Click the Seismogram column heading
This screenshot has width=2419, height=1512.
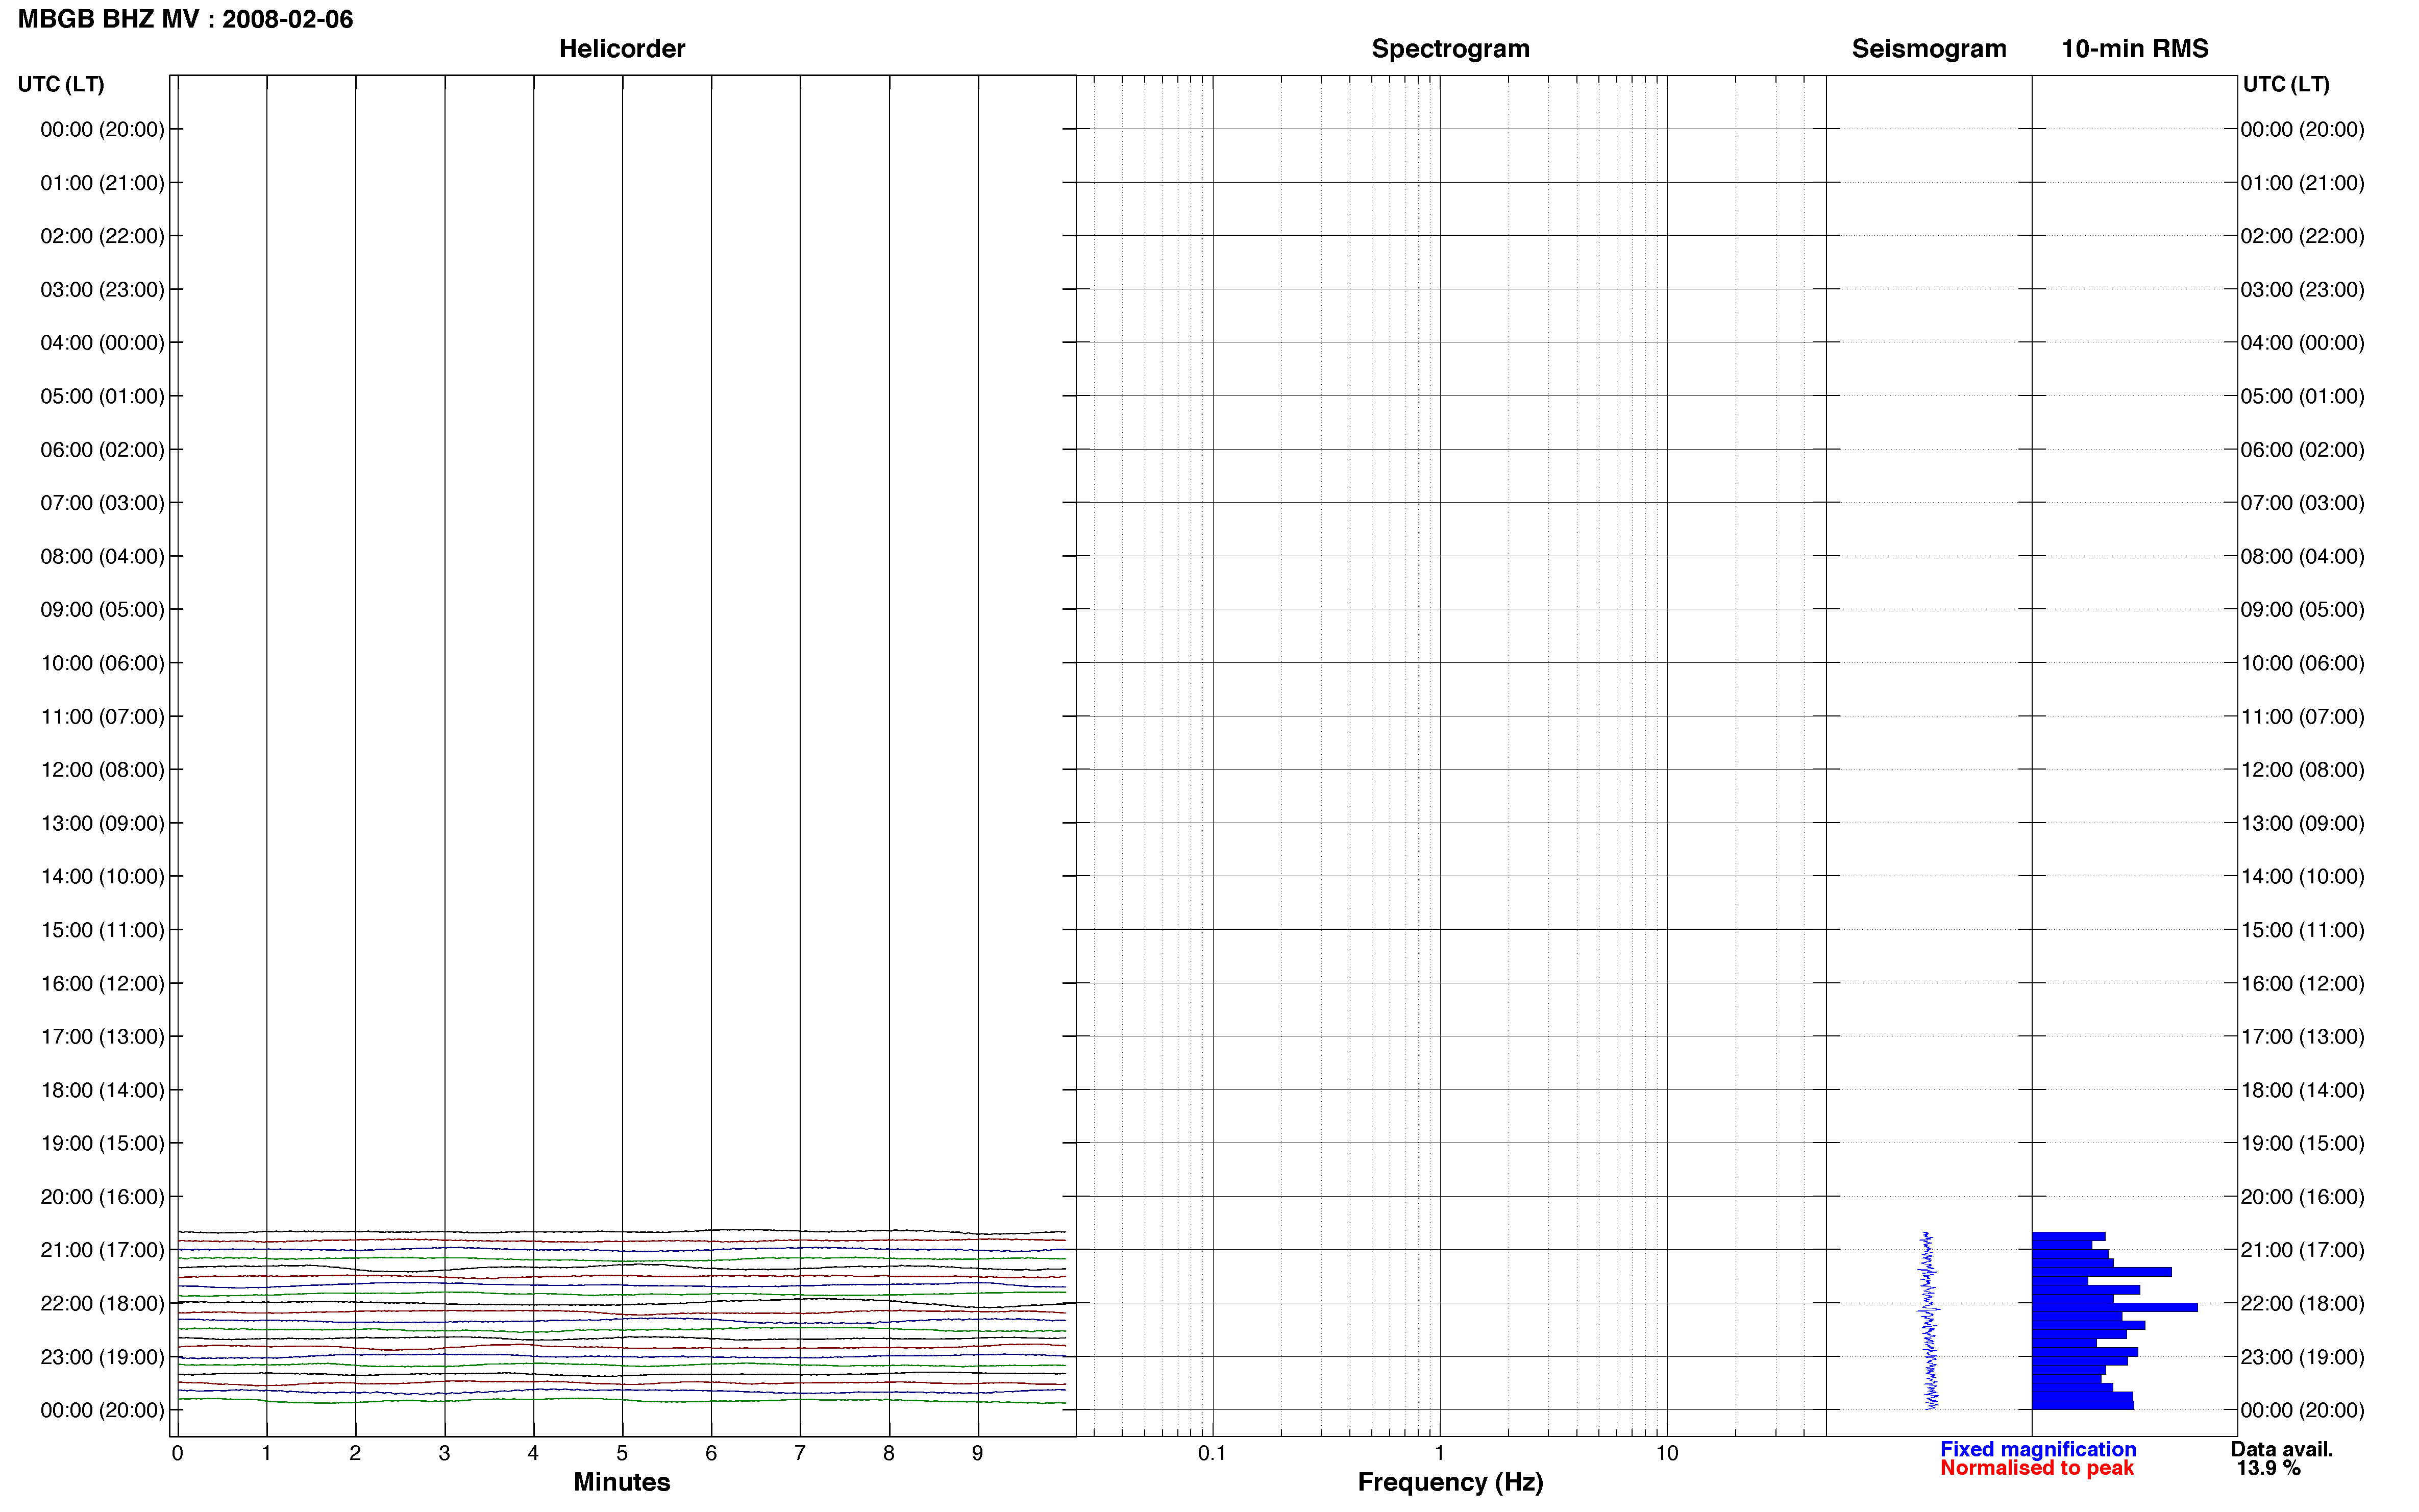[1928, 49]
